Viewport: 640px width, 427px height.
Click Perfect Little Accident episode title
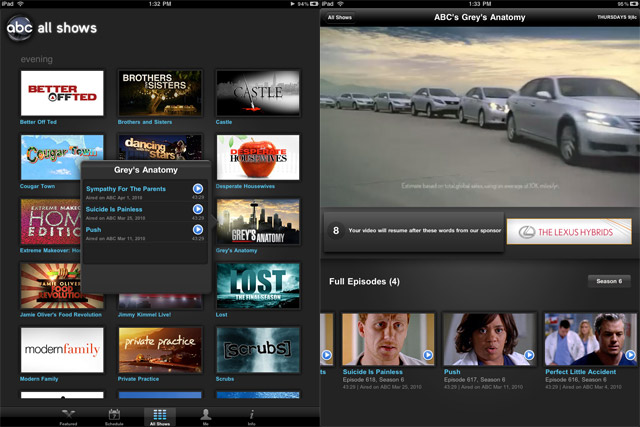click(x=580, y=372)
